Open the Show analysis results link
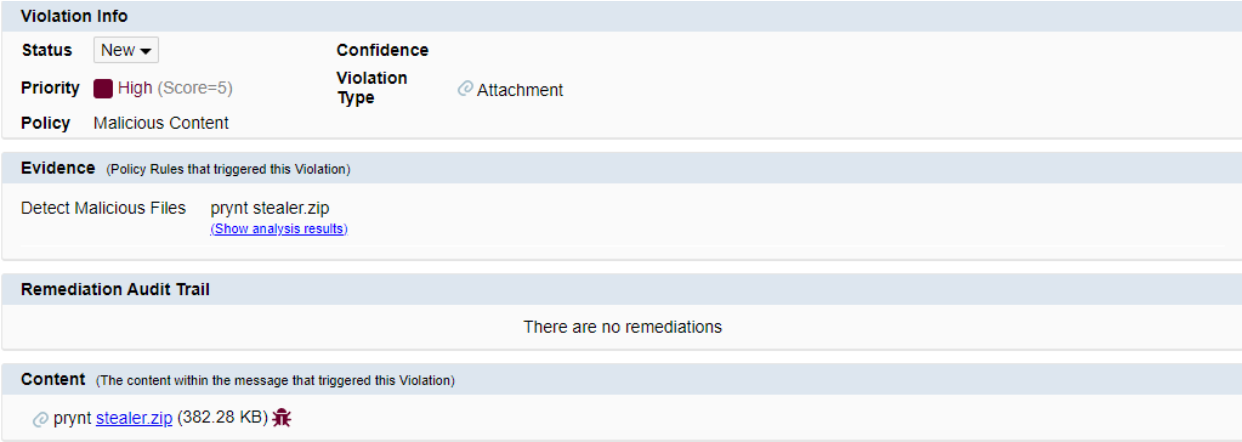The height and width of the screenshot is (442, 1242). (279, 229)
